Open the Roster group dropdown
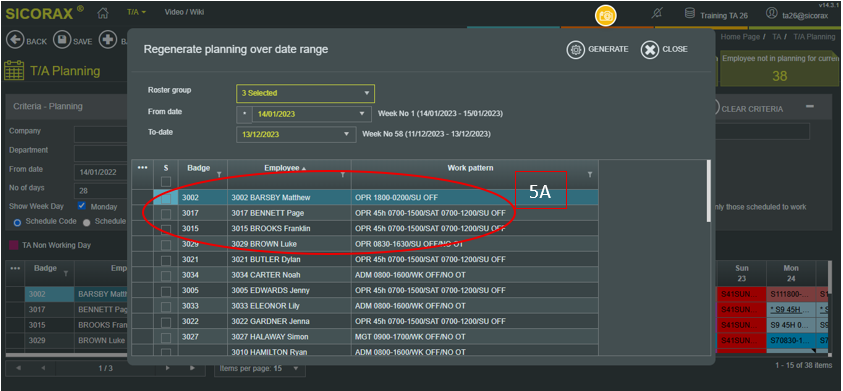The width and height of the screenshot is (843, 391). click(x=305, y=93)
